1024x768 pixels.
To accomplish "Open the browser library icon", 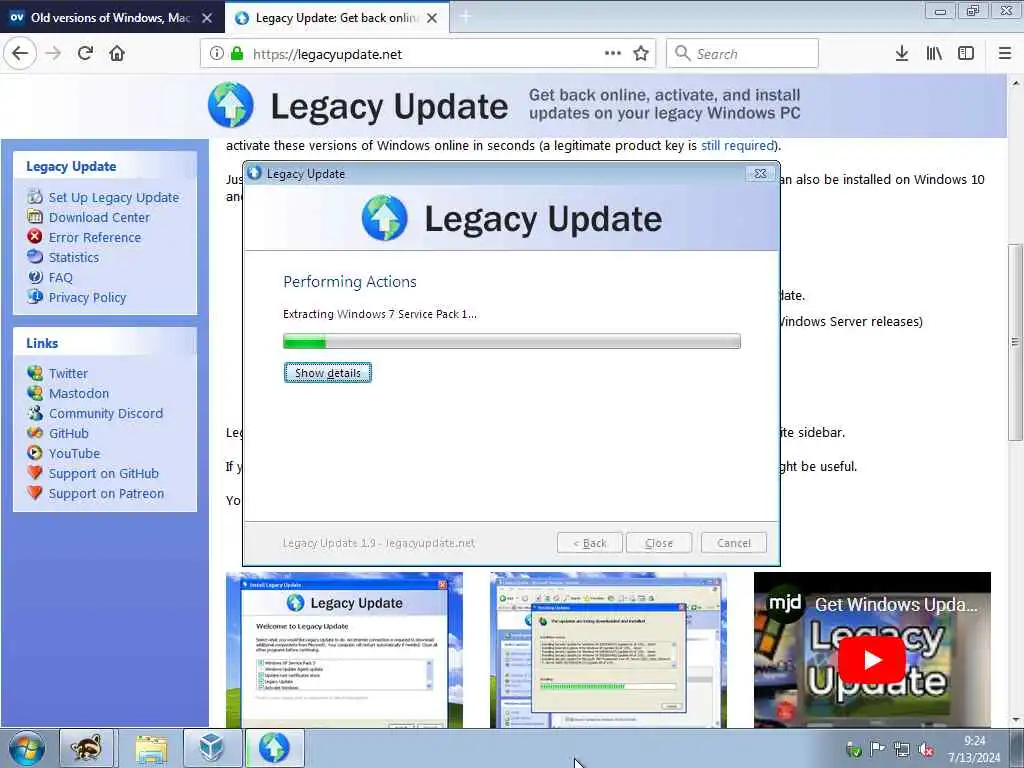I will (x=934, y=54).
